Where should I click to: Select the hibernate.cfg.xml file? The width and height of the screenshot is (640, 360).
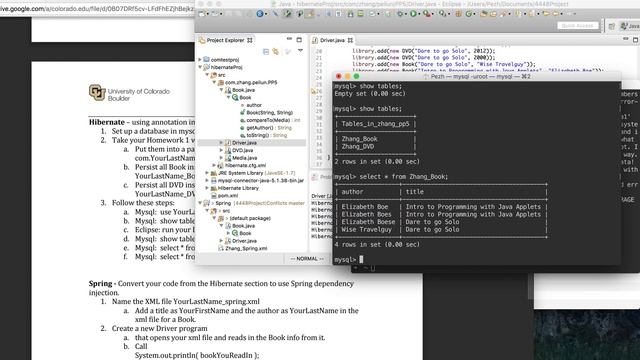pos(245,165)
